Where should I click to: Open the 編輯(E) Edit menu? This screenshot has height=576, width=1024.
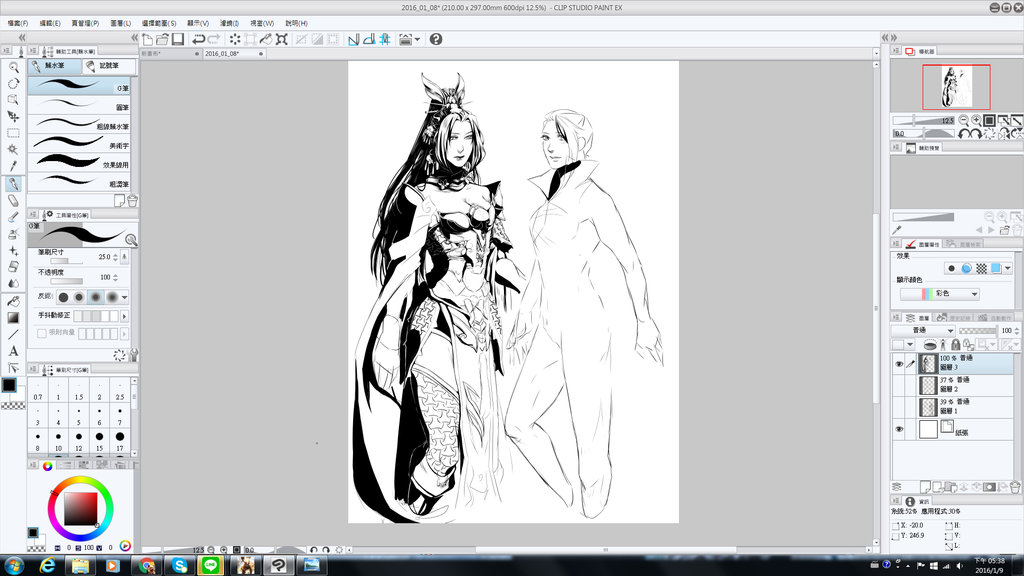[x=50, y=23]
